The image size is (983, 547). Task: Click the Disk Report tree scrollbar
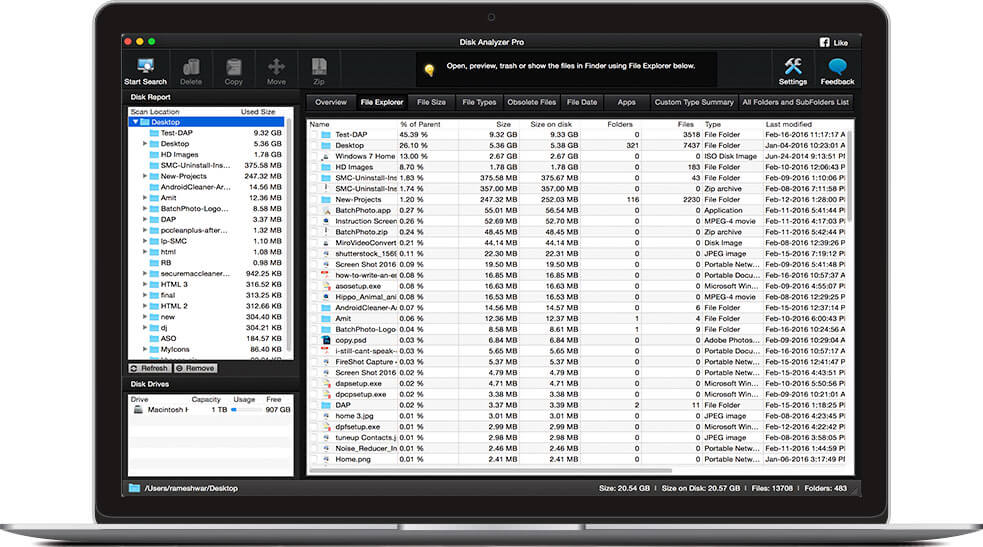click(288, 233)
